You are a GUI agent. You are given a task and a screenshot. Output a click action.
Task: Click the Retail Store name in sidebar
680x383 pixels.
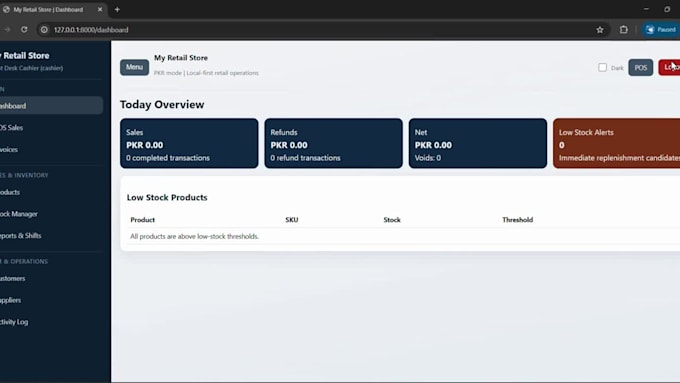pyautogui.click(x=25, y=56)
